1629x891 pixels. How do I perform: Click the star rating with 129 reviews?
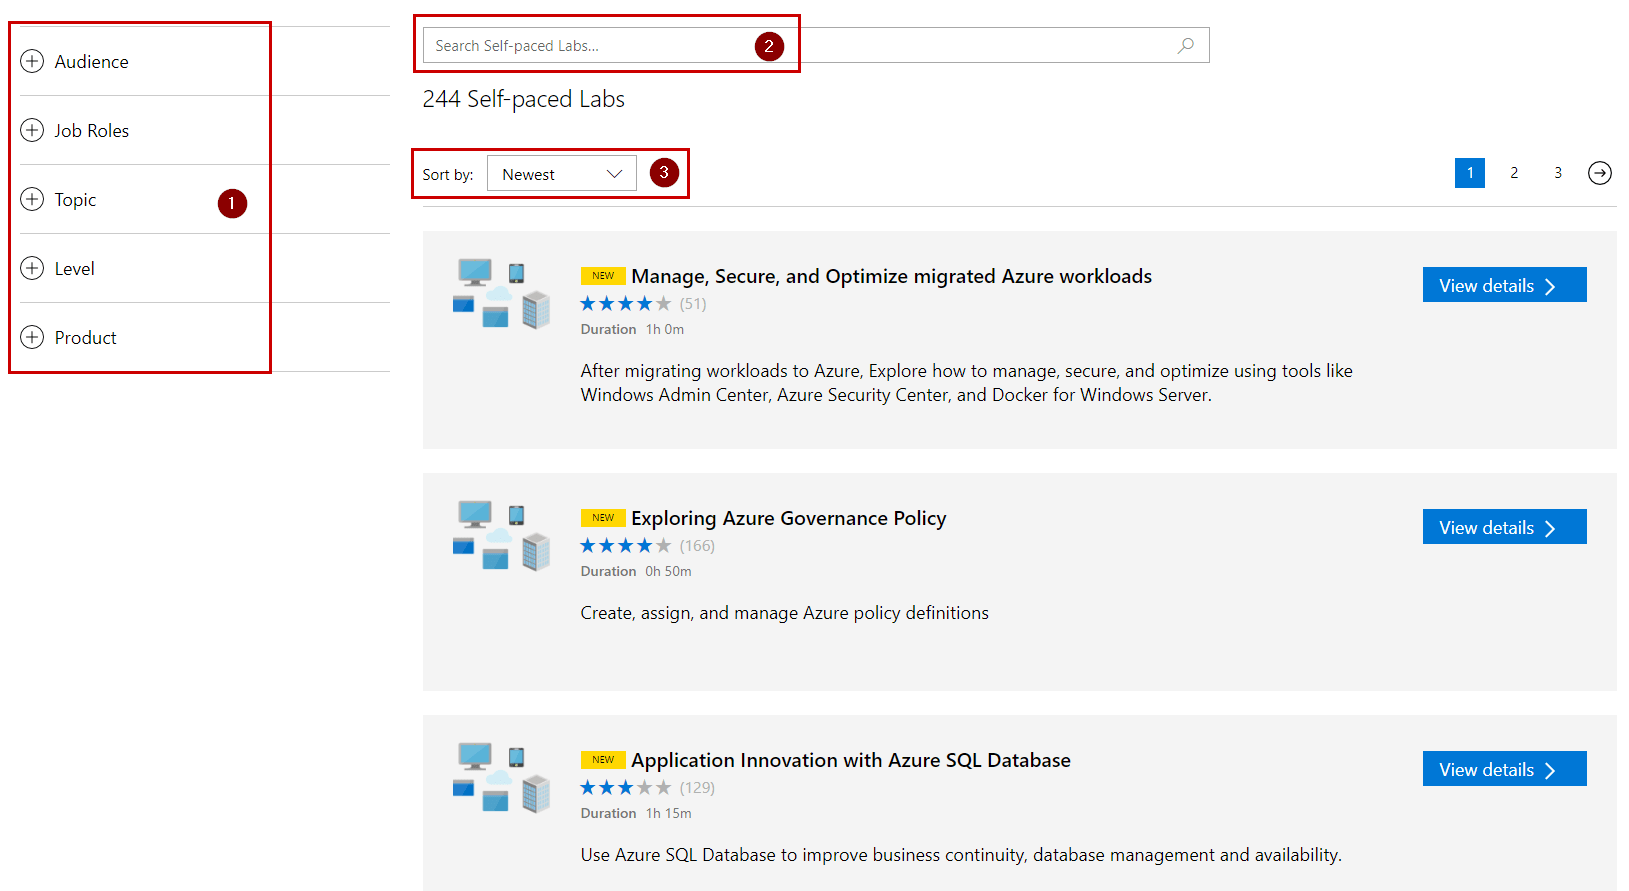pyautogui.click(x=626, y=788)
